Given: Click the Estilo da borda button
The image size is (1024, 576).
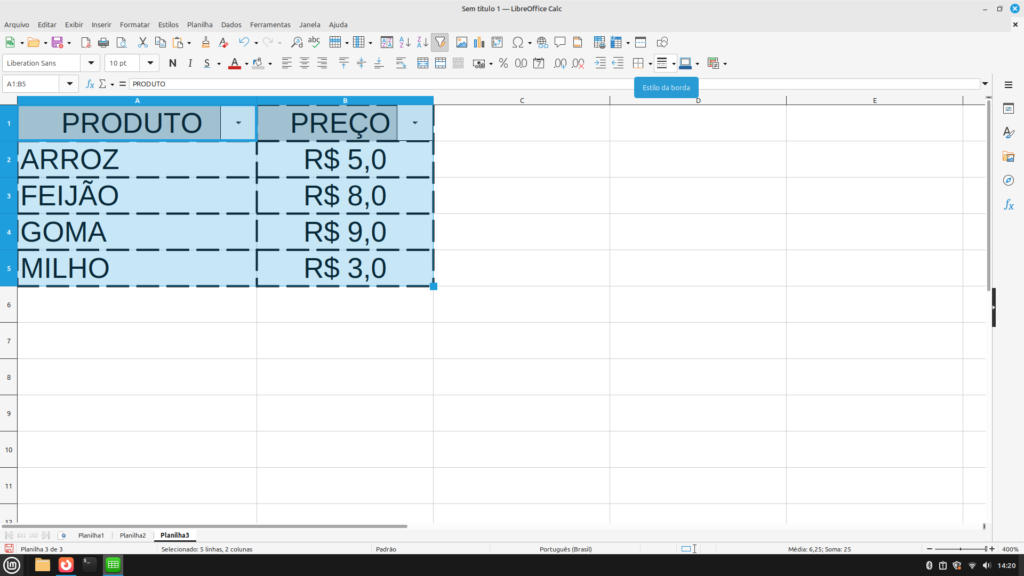Looking at the screenshot, I should tap(661, 63).
